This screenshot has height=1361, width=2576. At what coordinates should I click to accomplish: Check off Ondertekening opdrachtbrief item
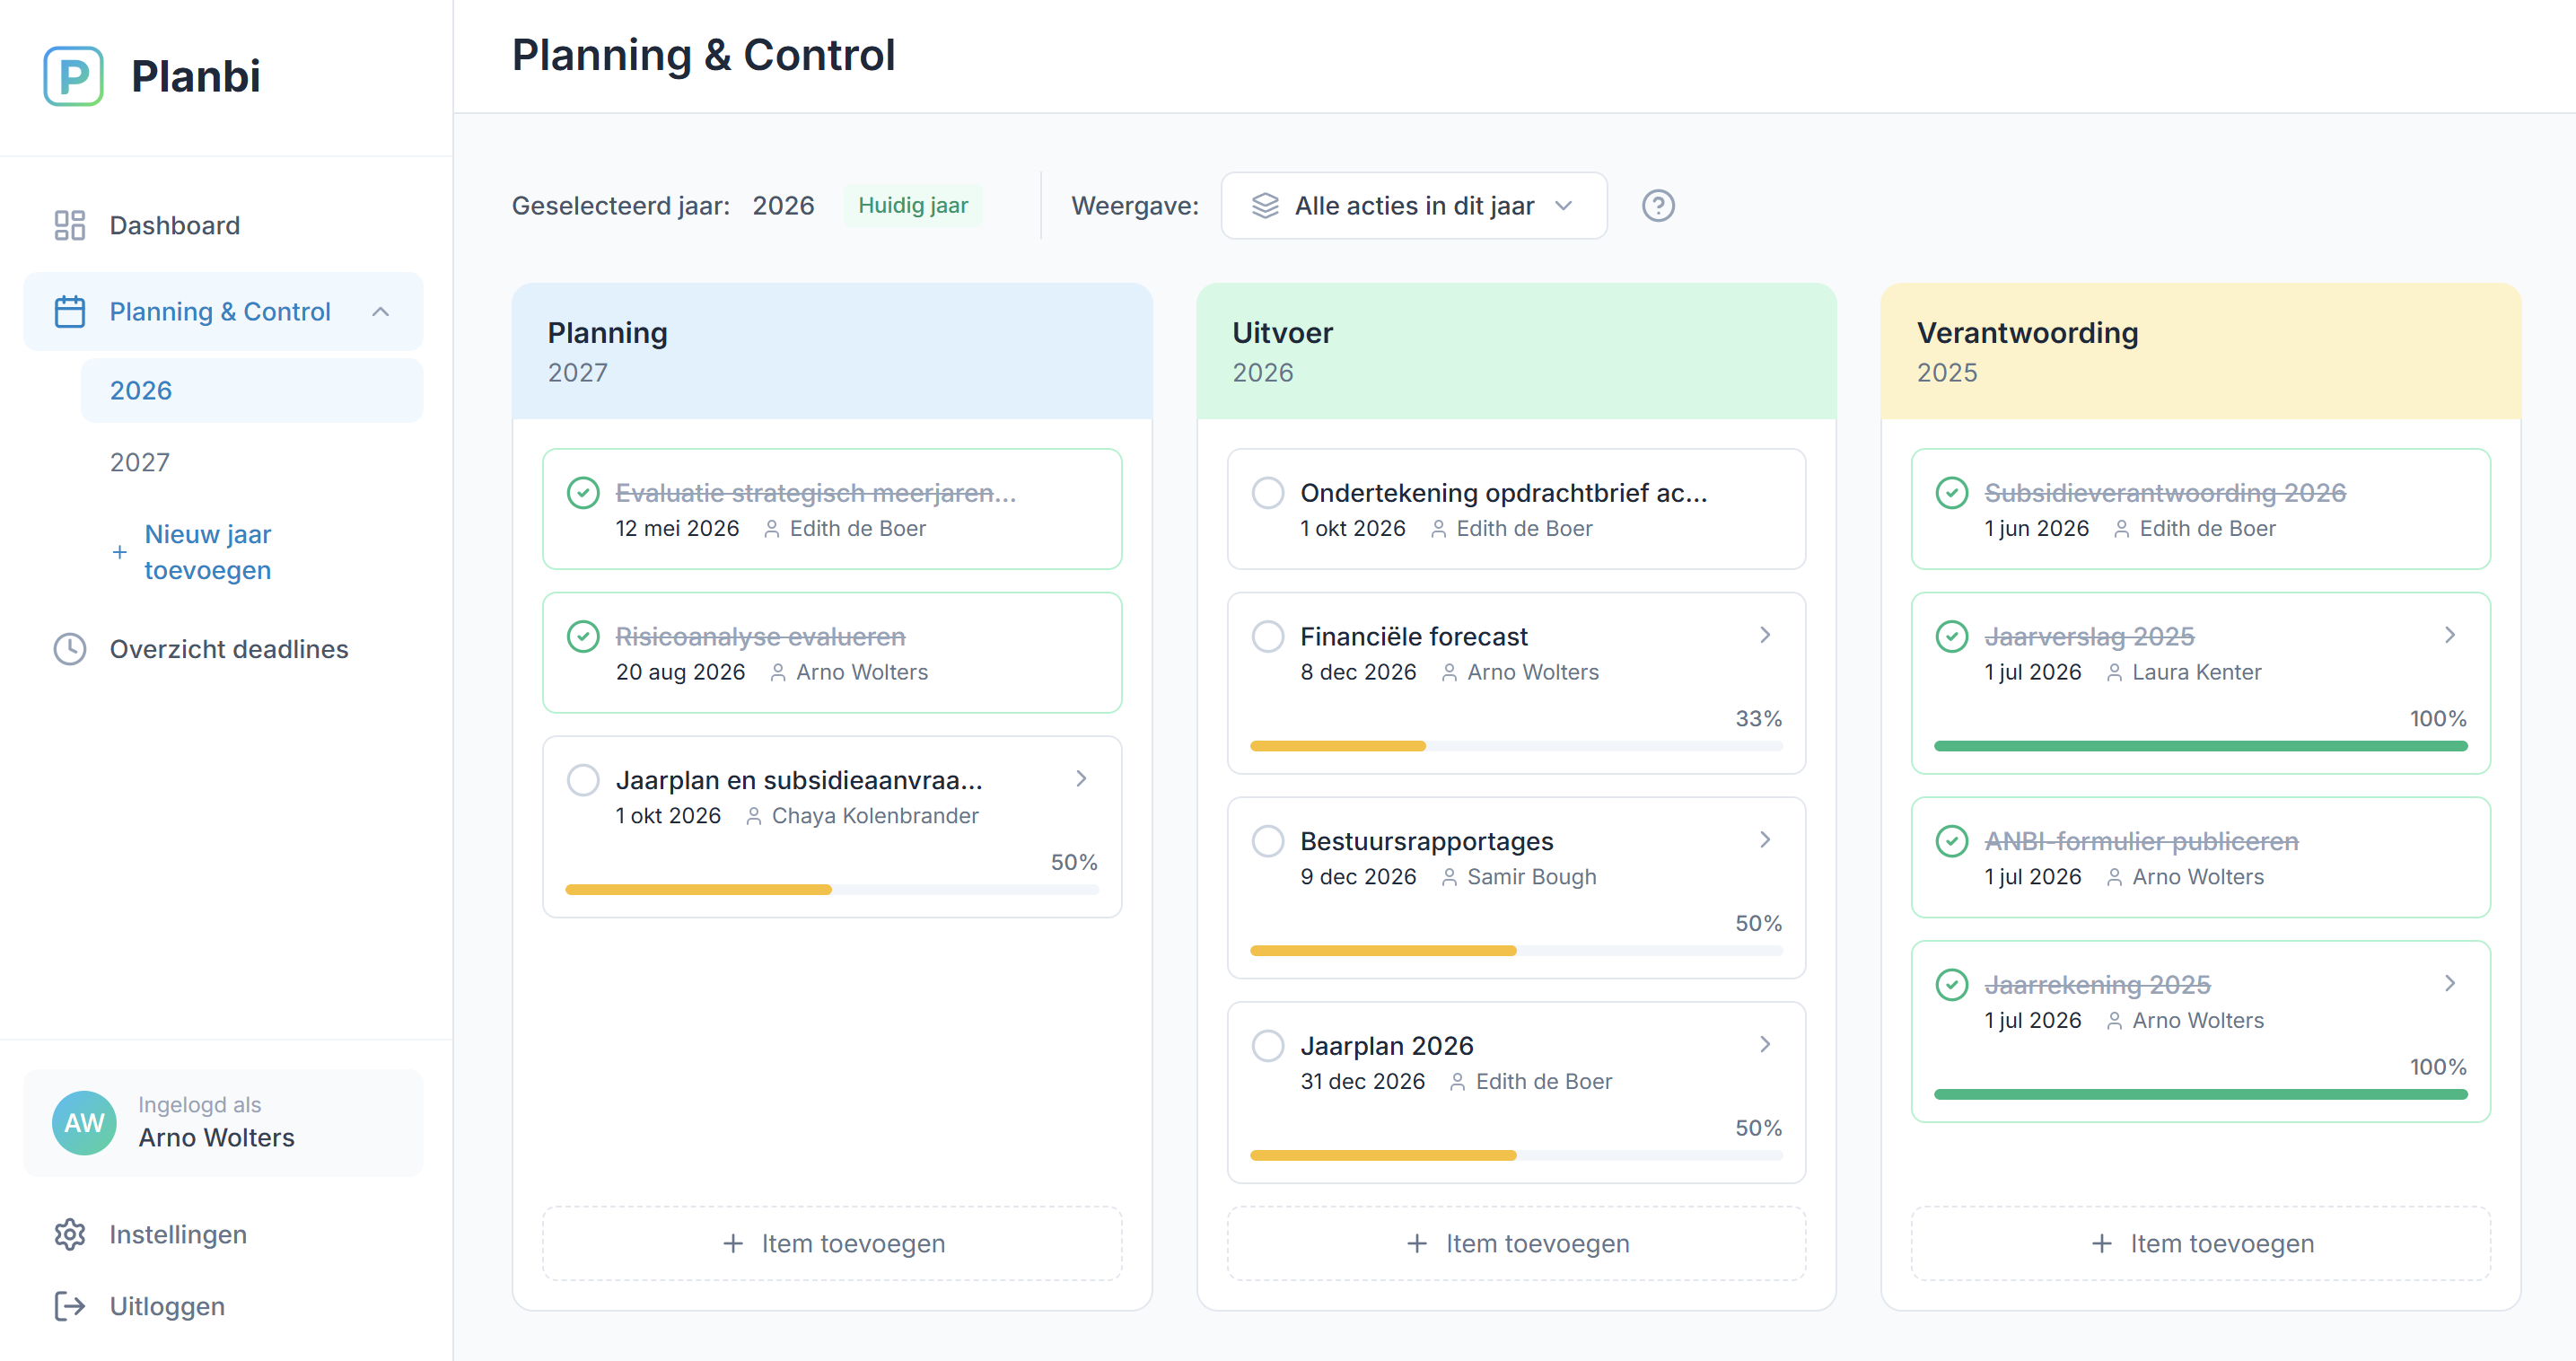click(1268, 493)
